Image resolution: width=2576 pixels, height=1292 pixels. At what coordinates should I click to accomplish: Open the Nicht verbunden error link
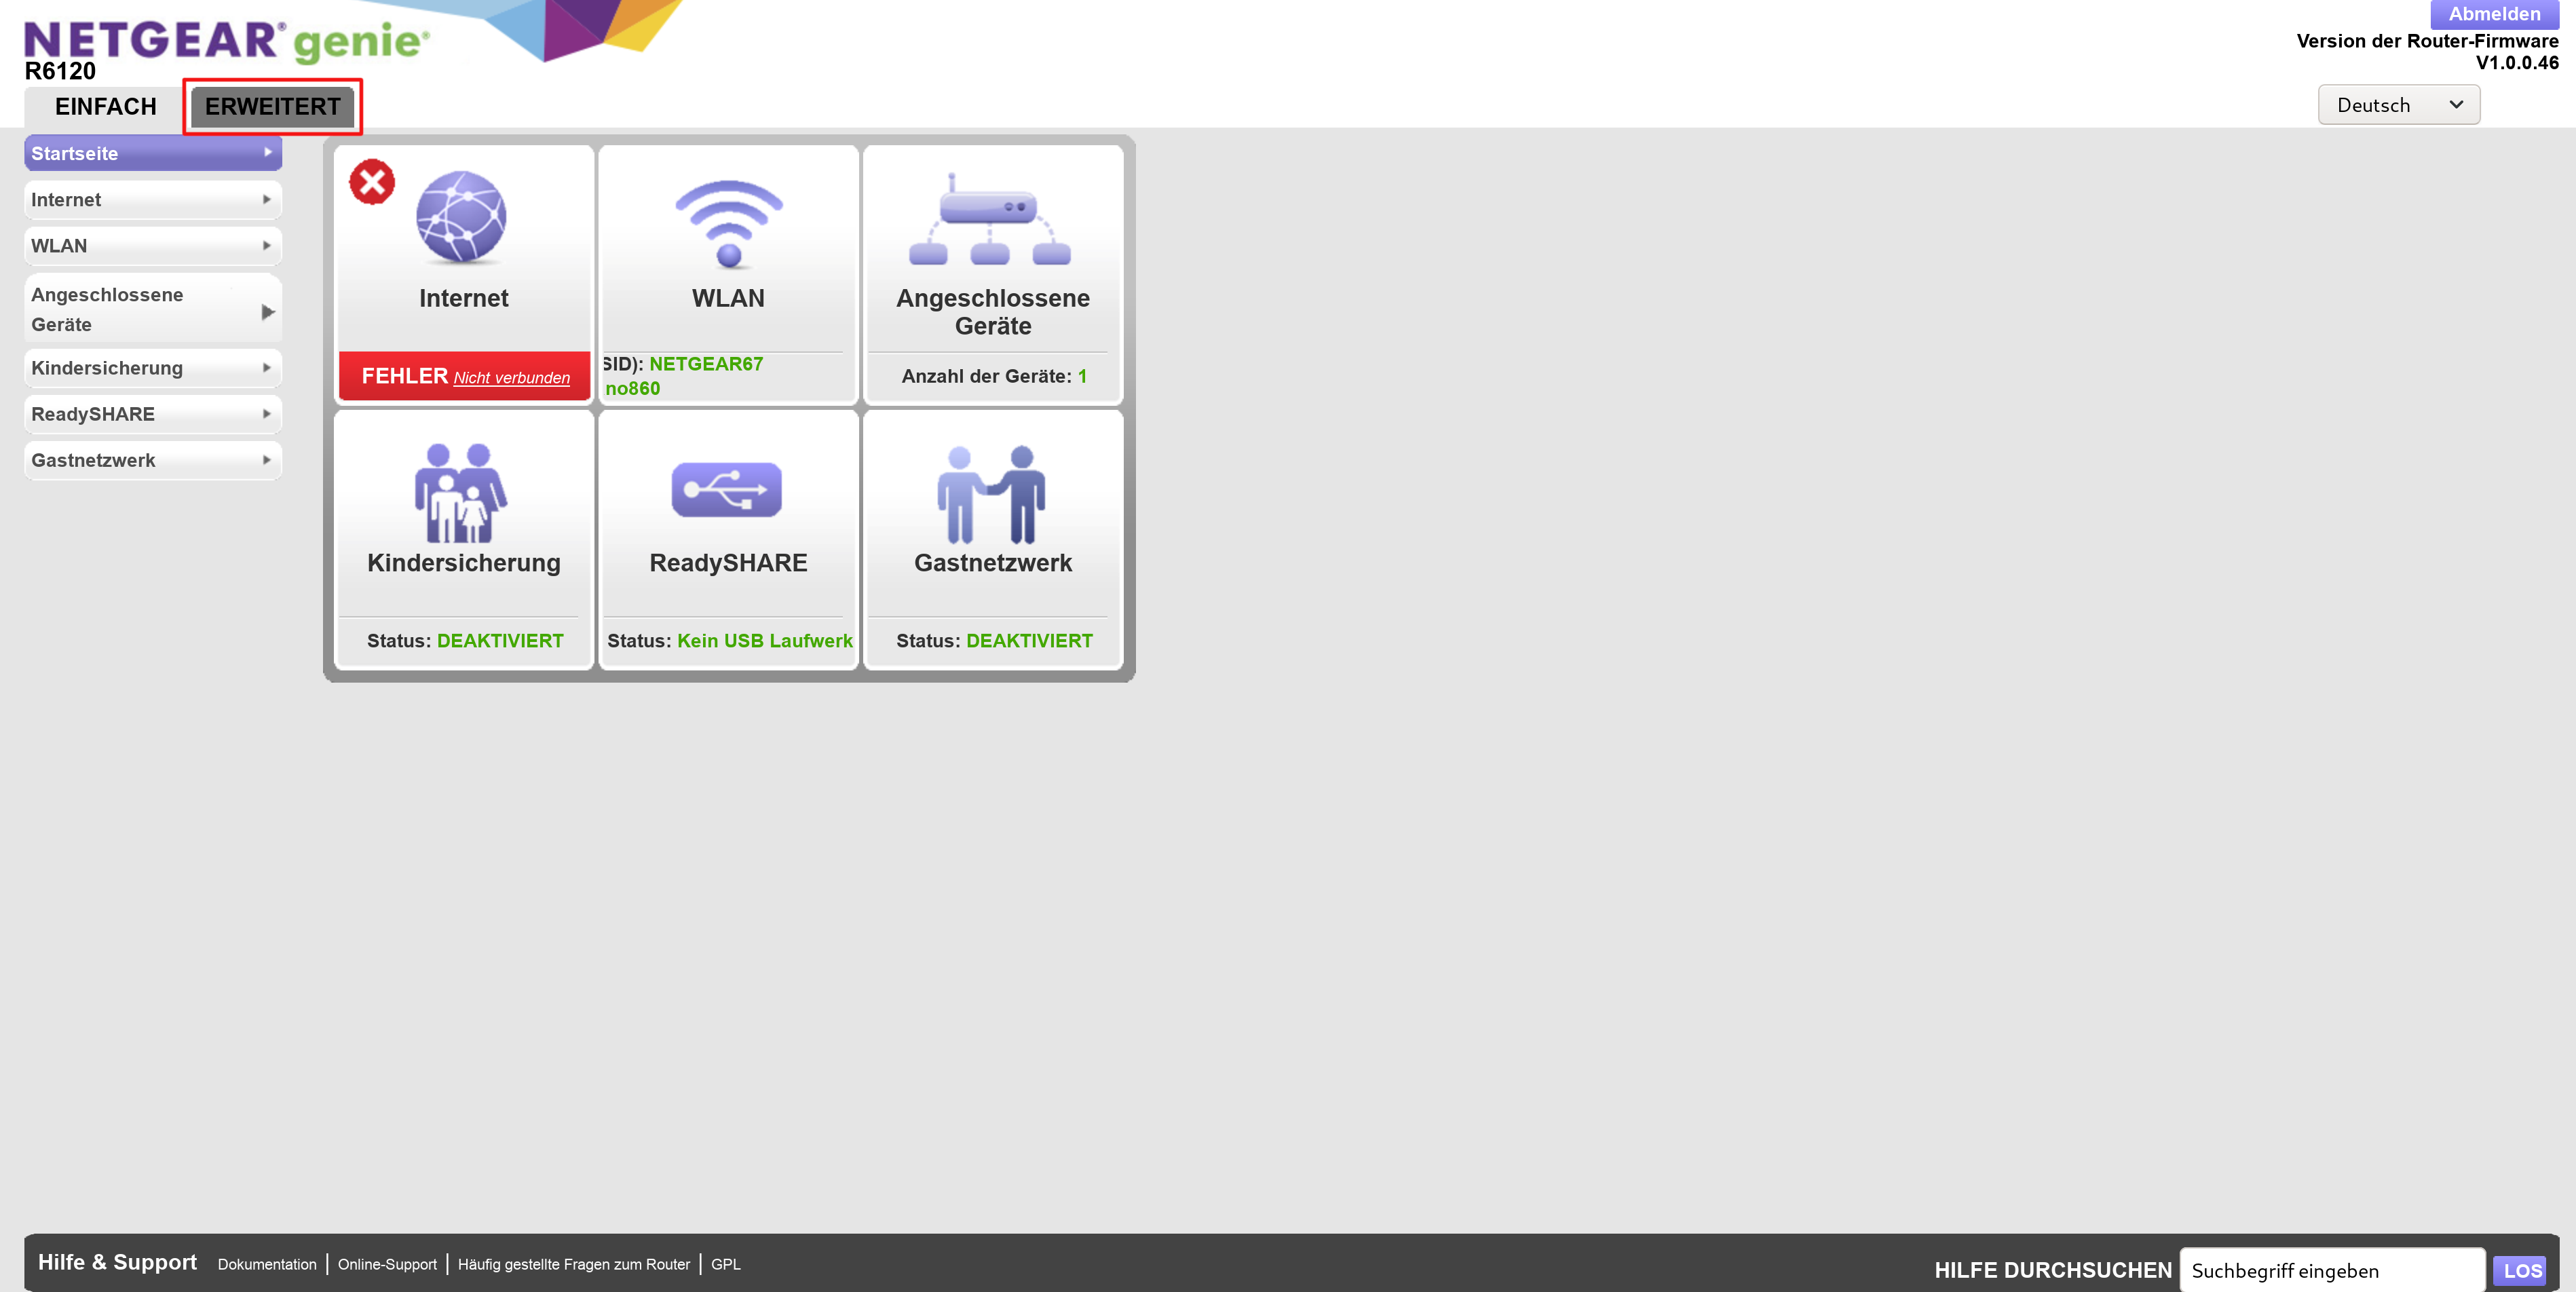[x=511, y=378]
